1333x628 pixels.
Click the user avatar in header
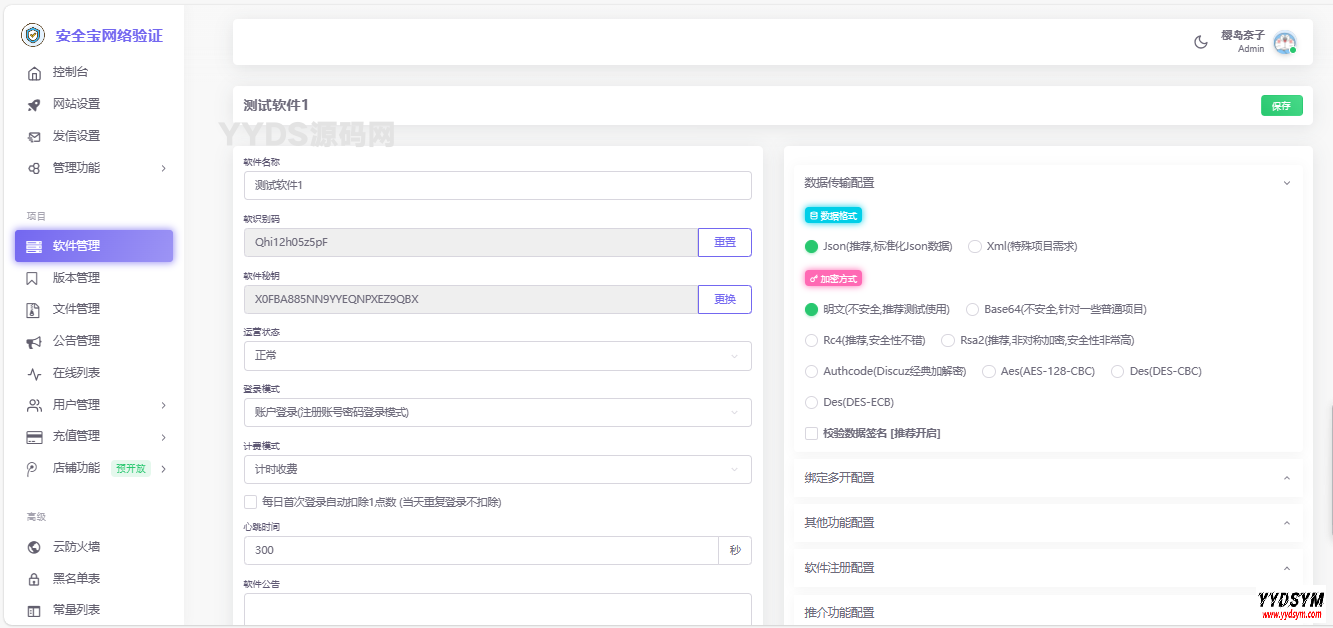click(x=1285, y=42)
